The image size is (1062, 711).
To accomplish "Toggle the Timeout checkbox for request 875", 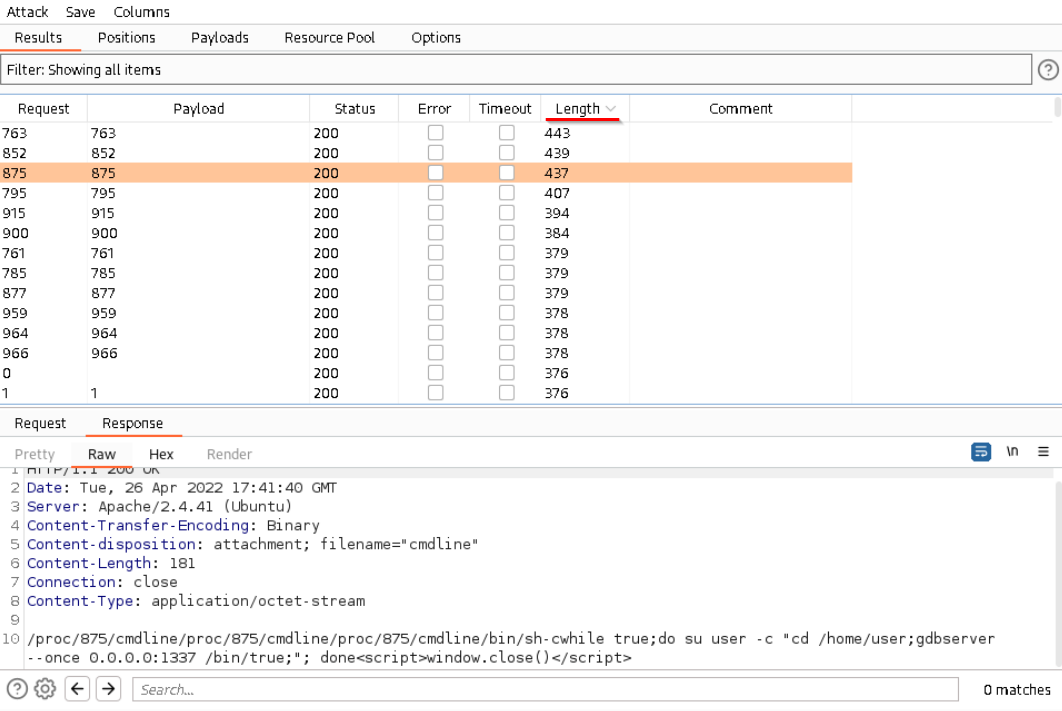I will (507, 173).
